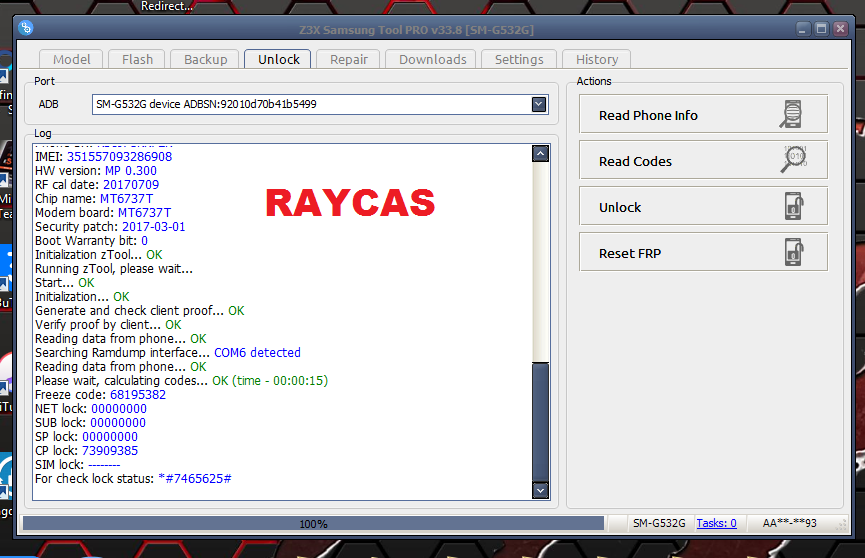This screenshot has height=558, width=865.
Task: Click the Unlock action button
Action: pos(703,206)
